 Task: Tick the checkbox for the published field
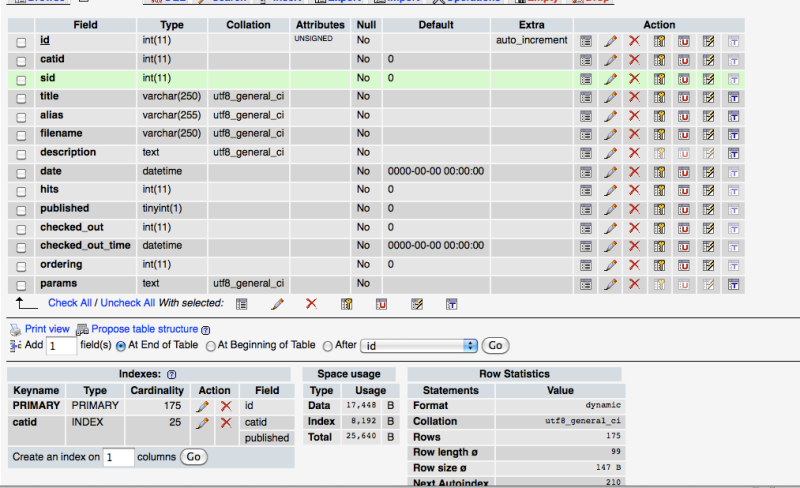21,209
